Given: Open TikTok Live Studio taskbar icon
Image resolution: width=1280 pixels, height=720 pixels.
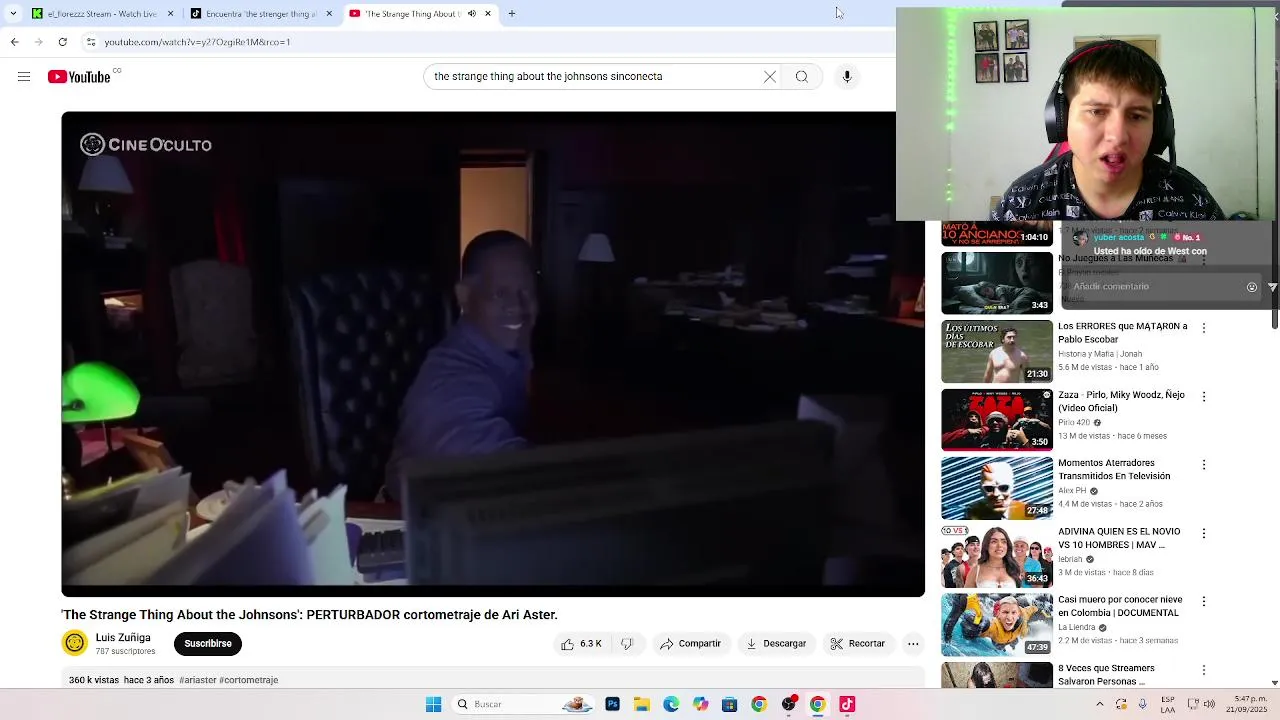Looking at the screenshot, I should pos(847,705).
